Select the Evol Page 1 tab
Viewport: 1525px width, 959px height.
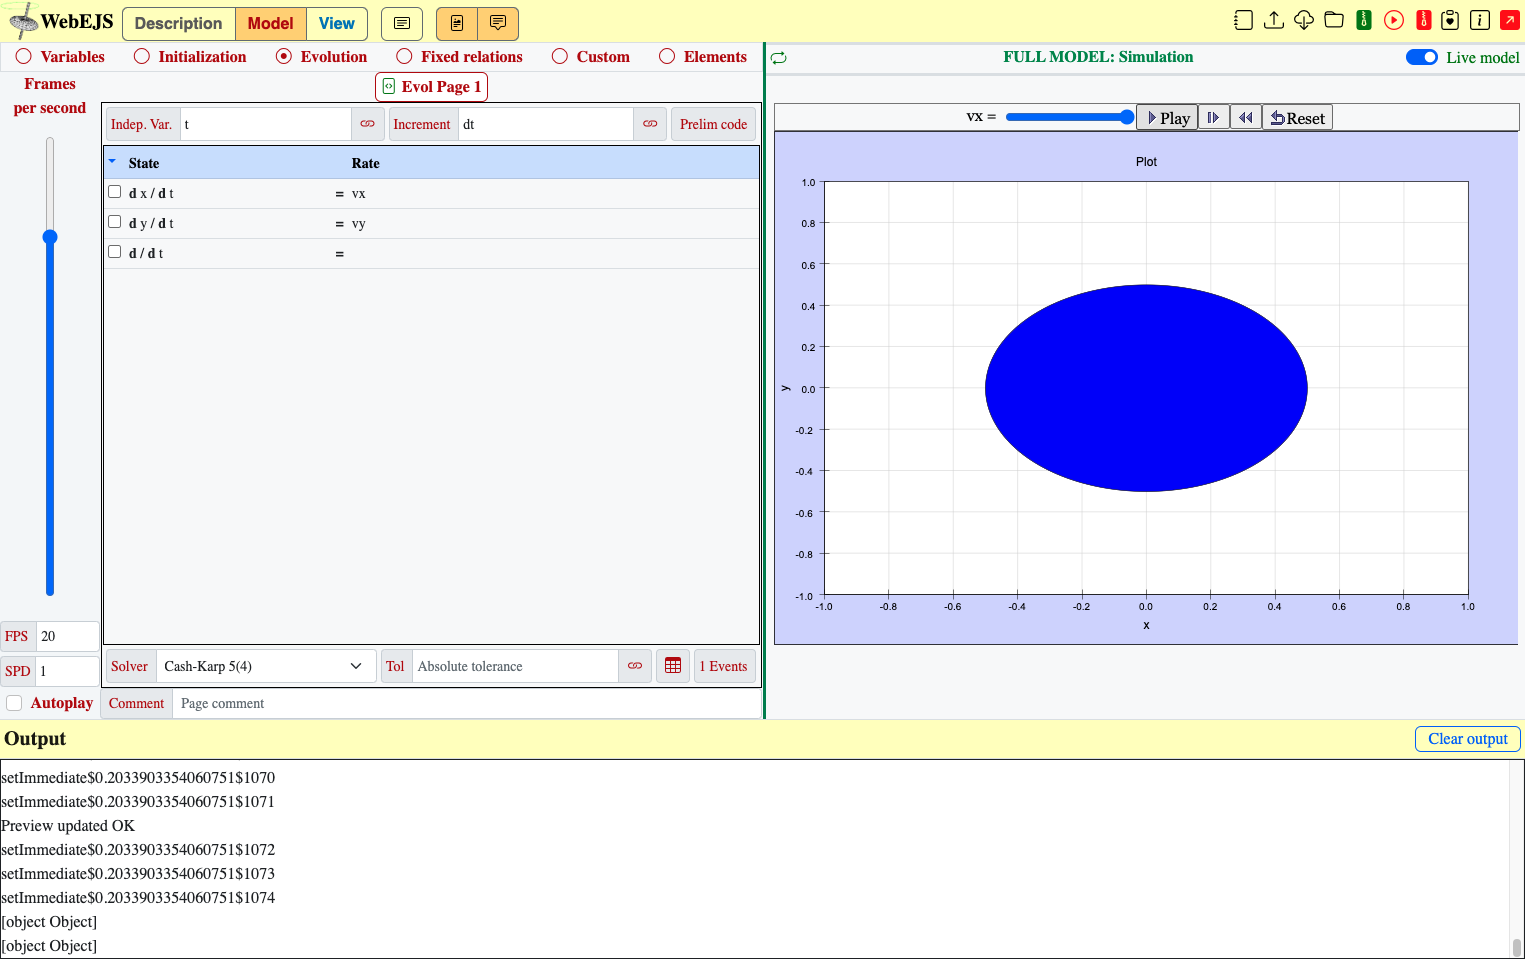tap(432, 87)
